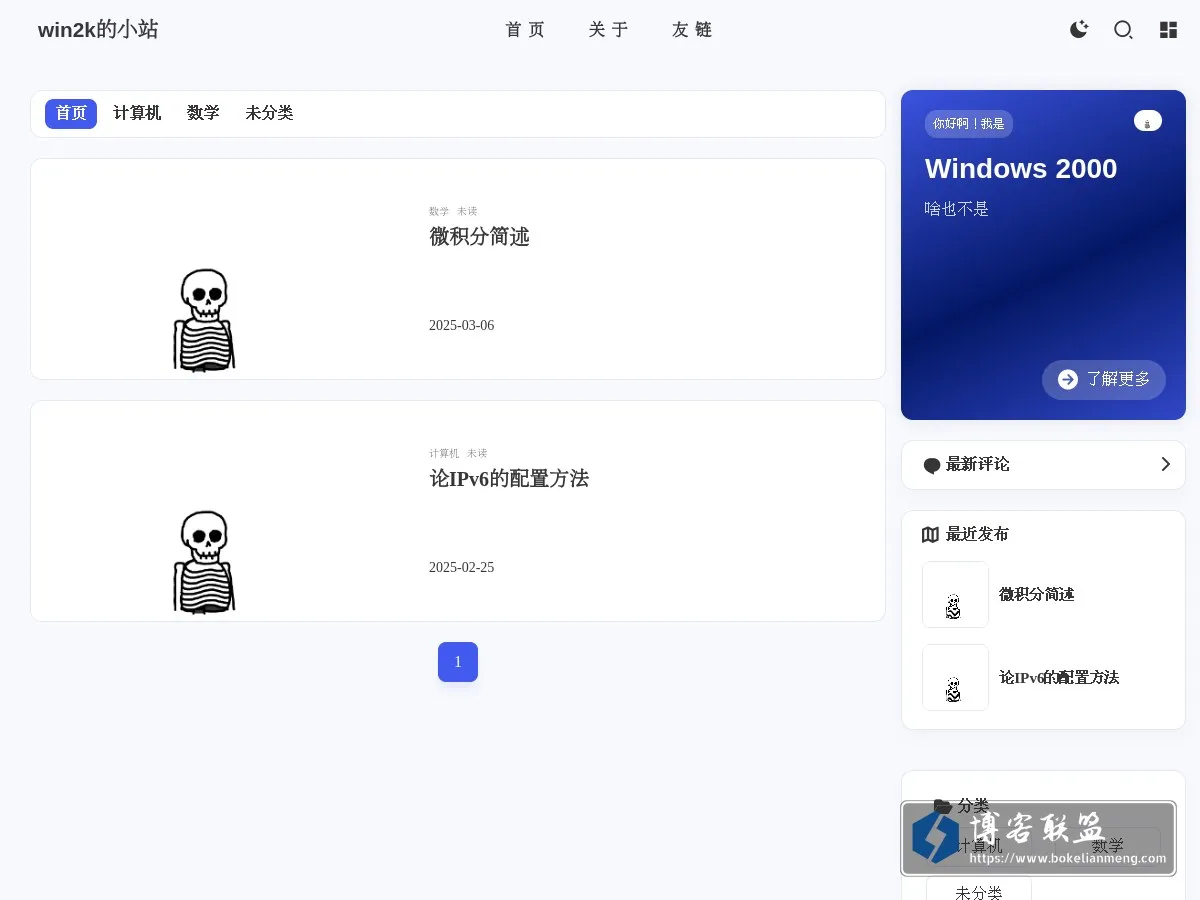
Task: Click the date 2025-03-06
Action: 461,326
